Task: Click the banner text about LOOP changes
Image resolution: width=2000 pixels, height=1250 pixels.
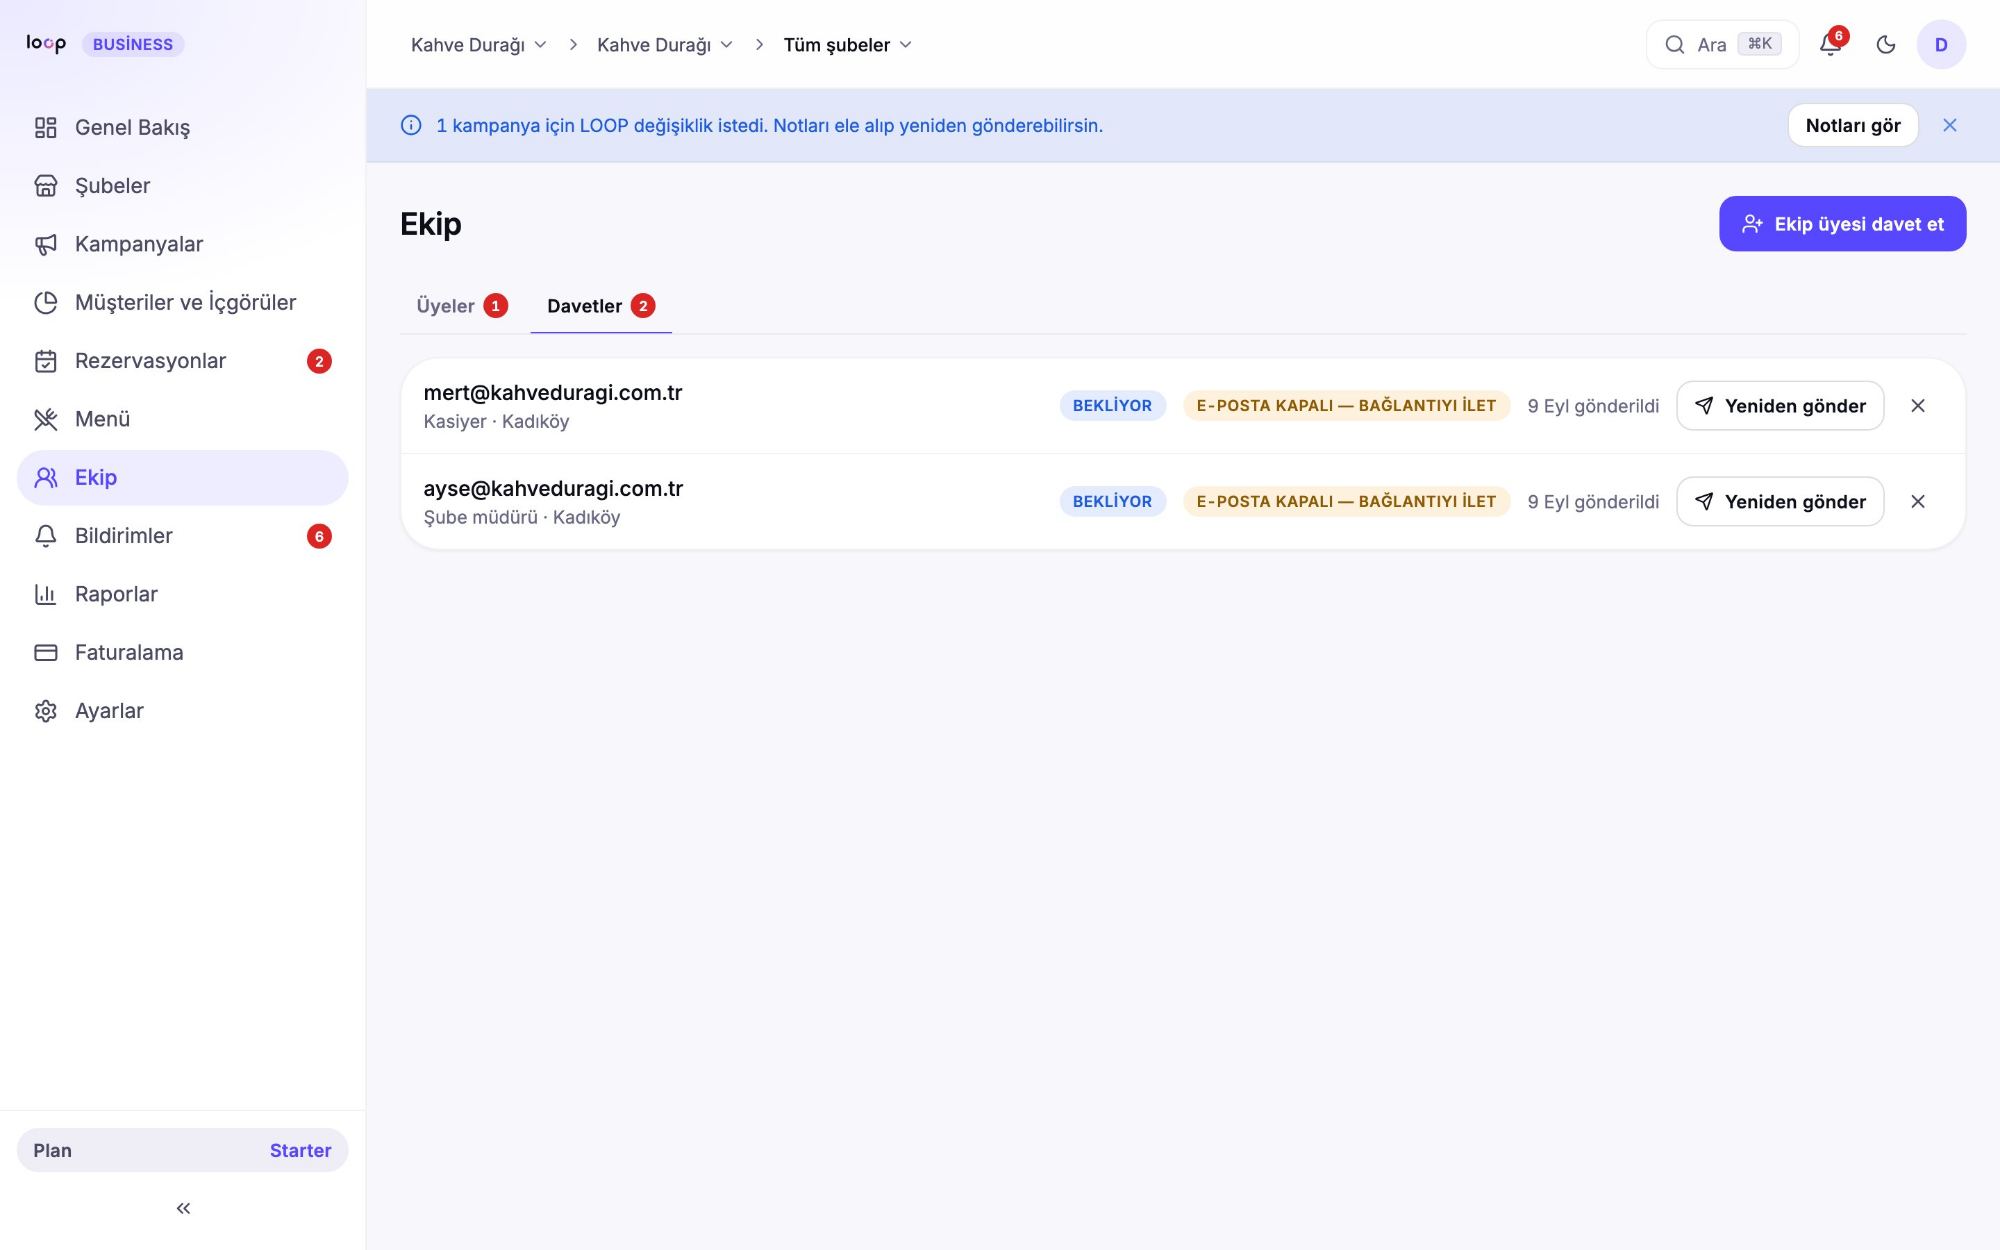Action: pos(770,126)
